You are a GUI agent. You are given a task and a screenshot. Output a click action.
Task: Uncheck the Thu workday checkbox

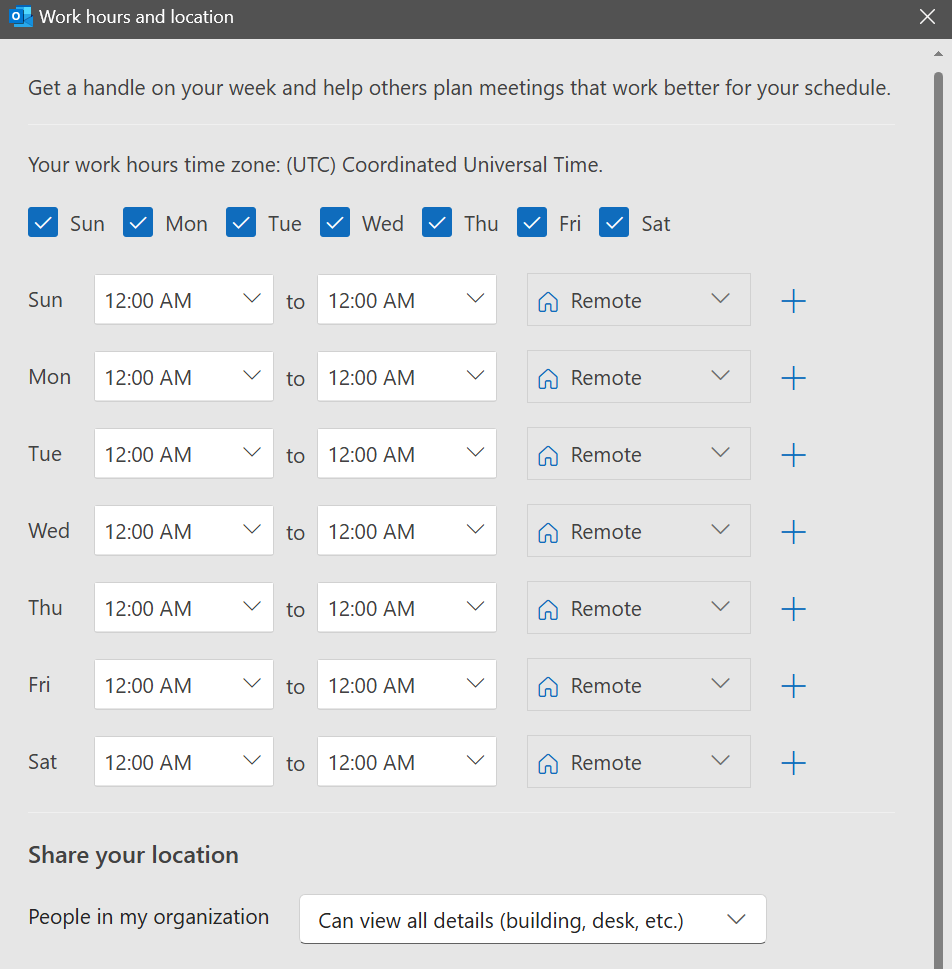pyautogui.click(x=437, y=222)
